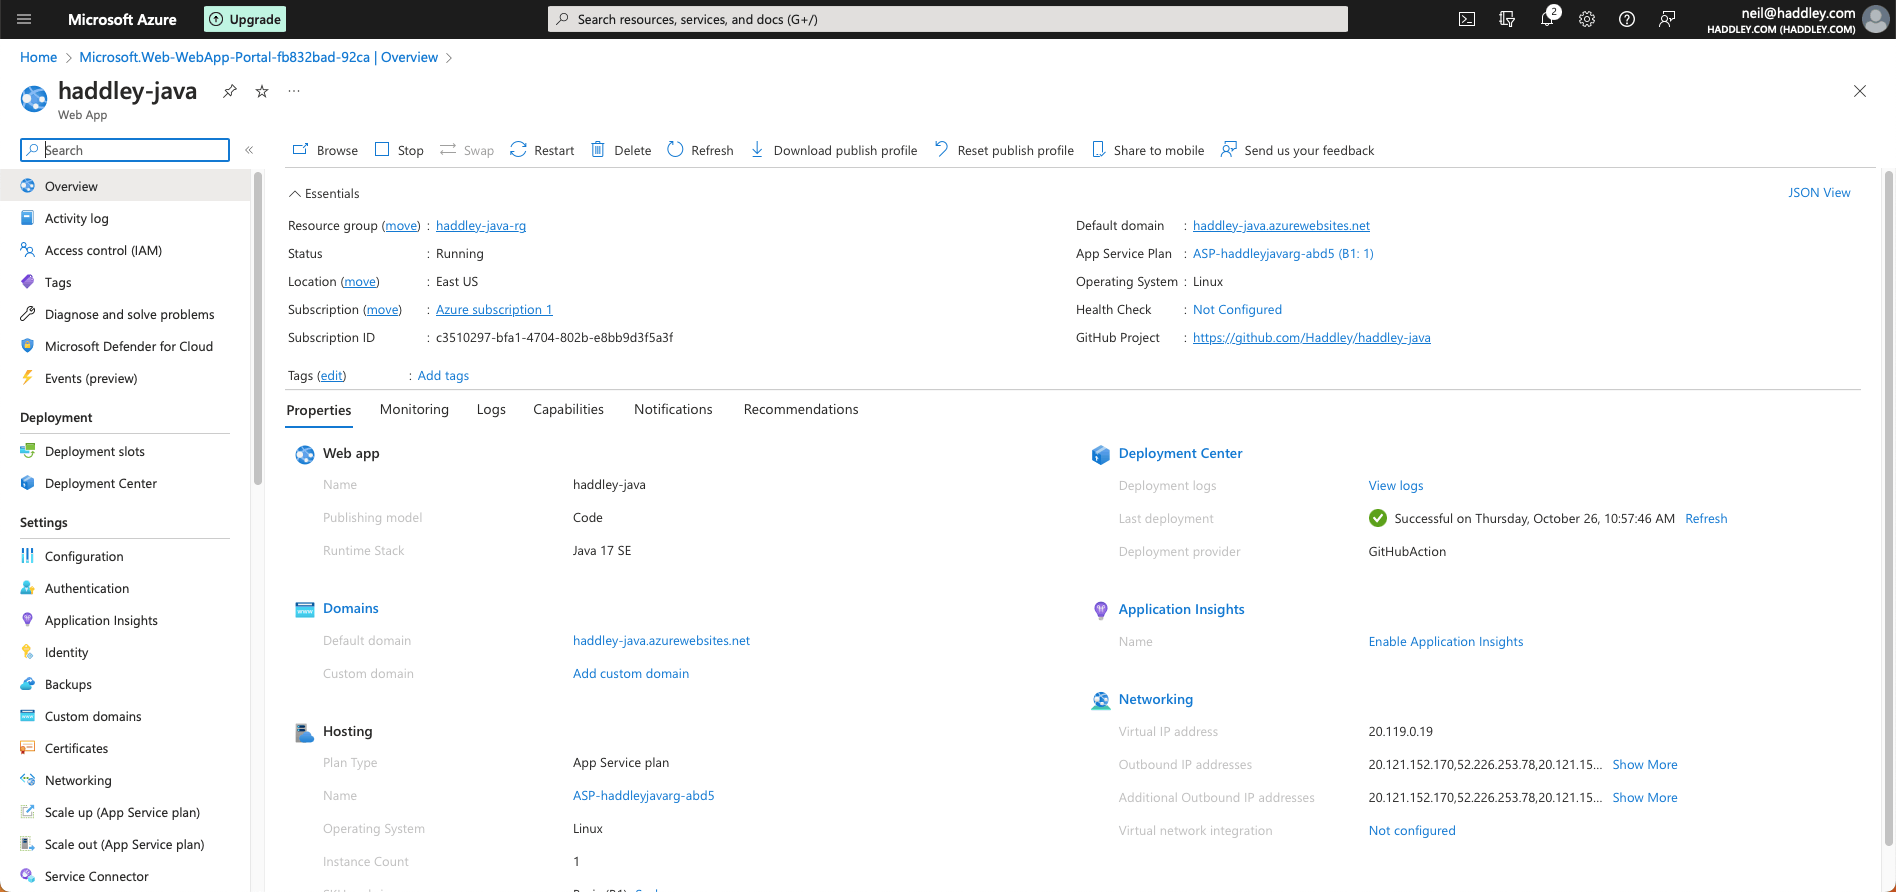
Task: Switch to the Capabilities tab
Action: pos(568,409)
